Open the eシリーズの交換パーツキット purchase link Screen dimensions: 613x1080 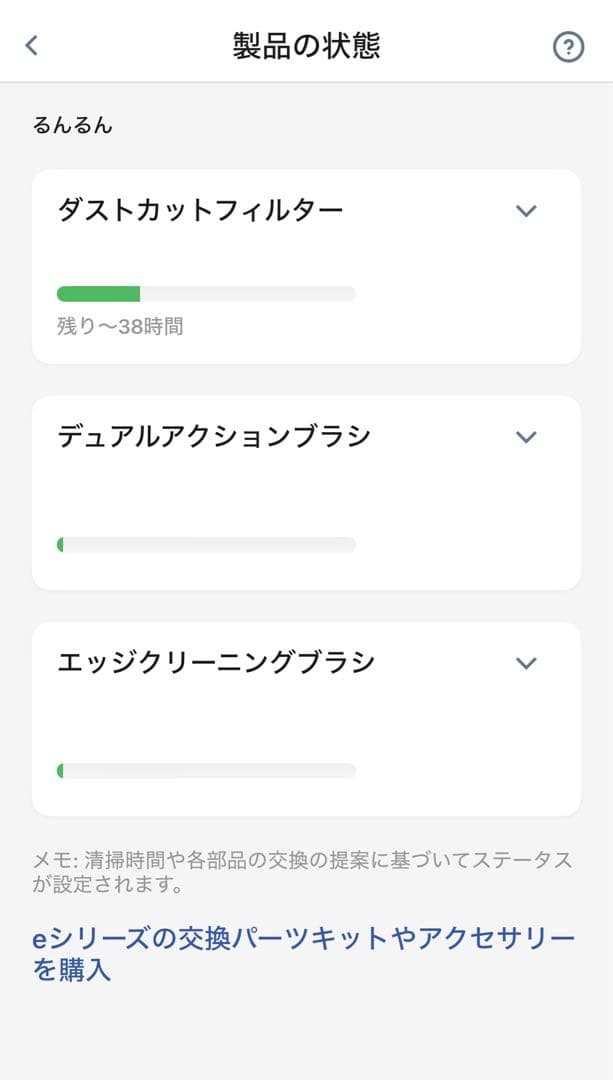point(304,939)
